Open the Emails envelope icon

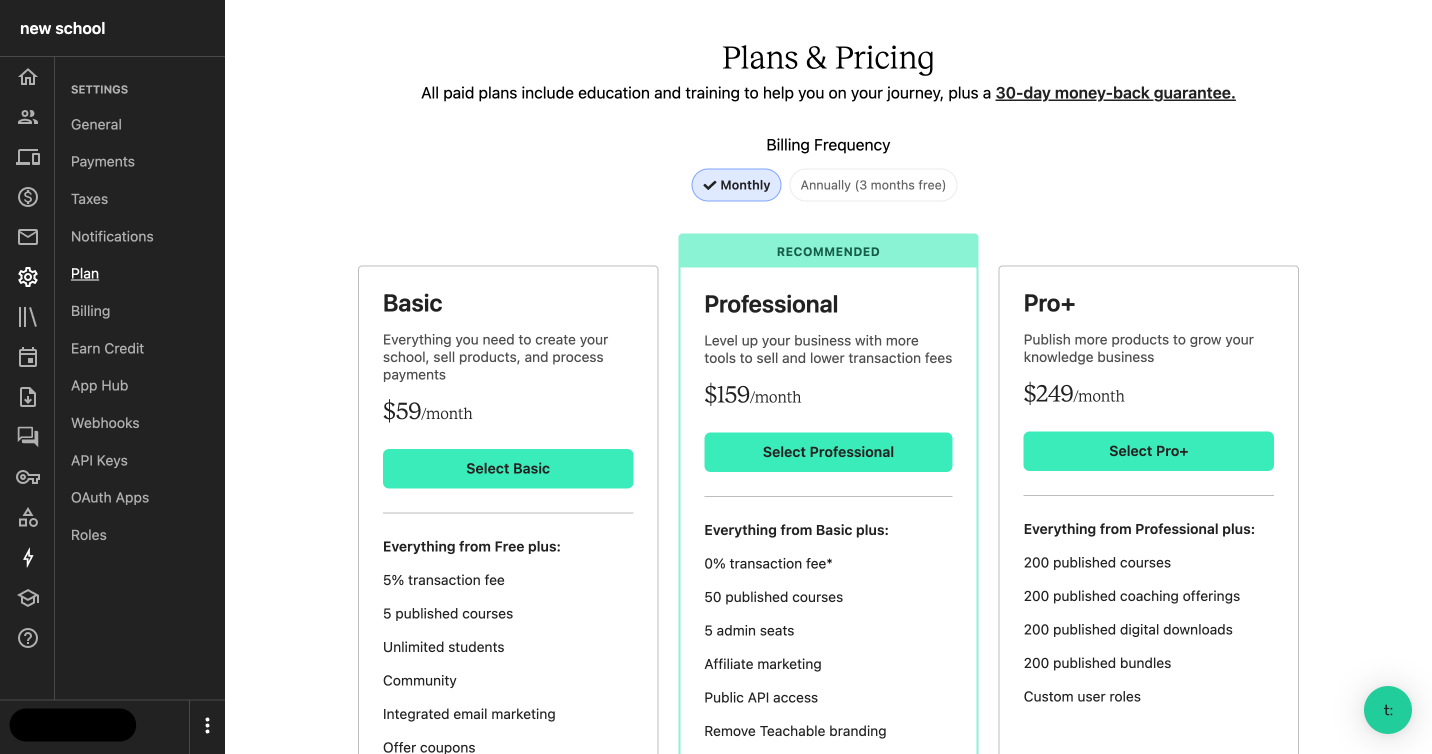click(x=28, y=237)
